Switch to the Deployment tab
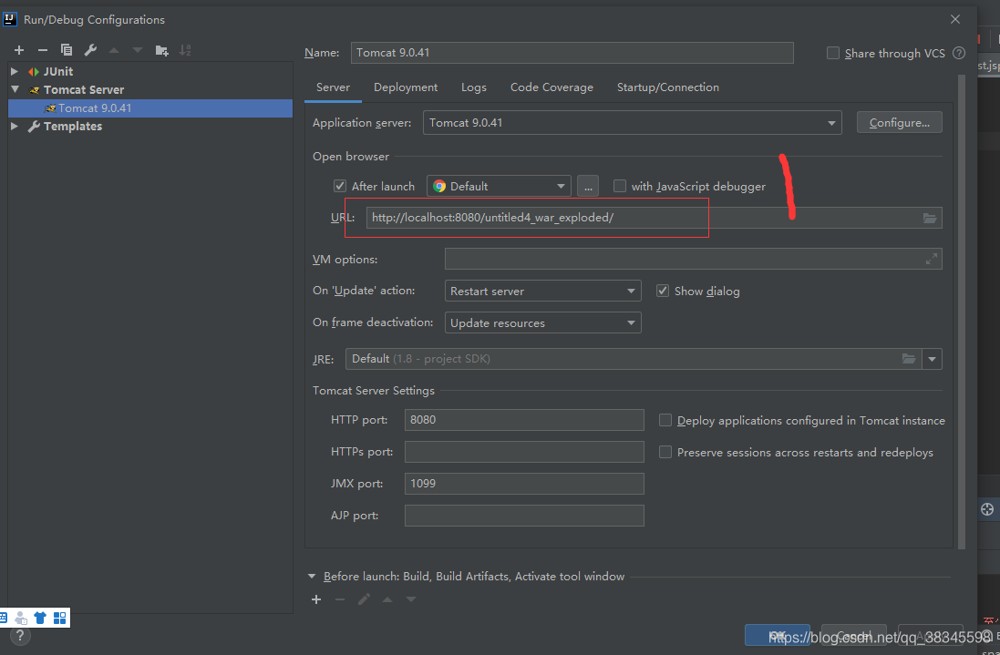This screenshot has width=1000, height=655. point(406,87)
